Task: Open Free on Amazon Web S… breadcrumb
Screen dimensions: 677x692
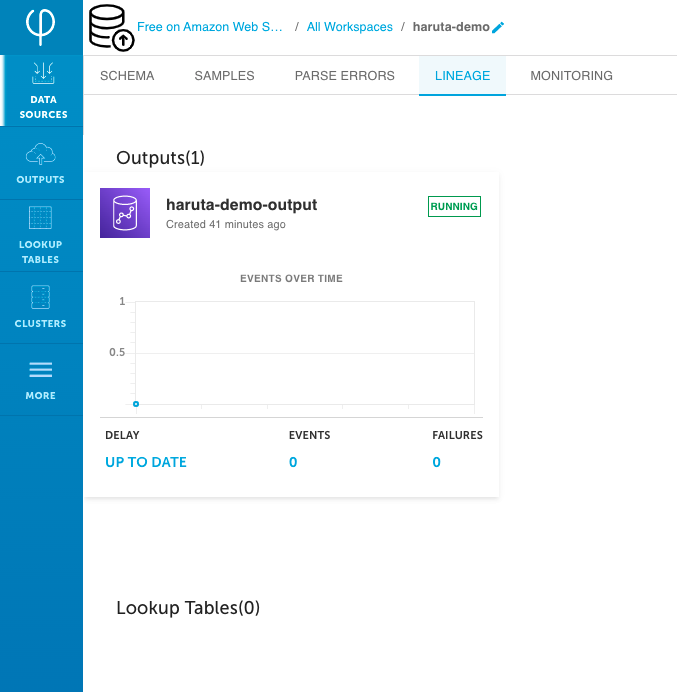Action: (210, 27)
